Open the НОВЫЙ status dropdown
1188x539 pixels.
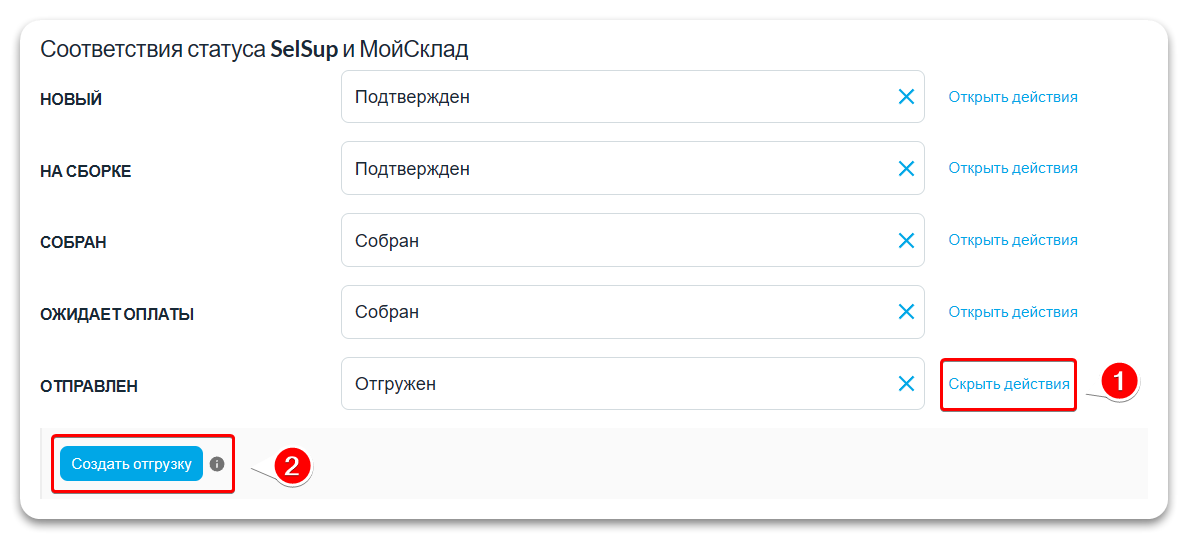pyautogui.click(x=615, y=97)
